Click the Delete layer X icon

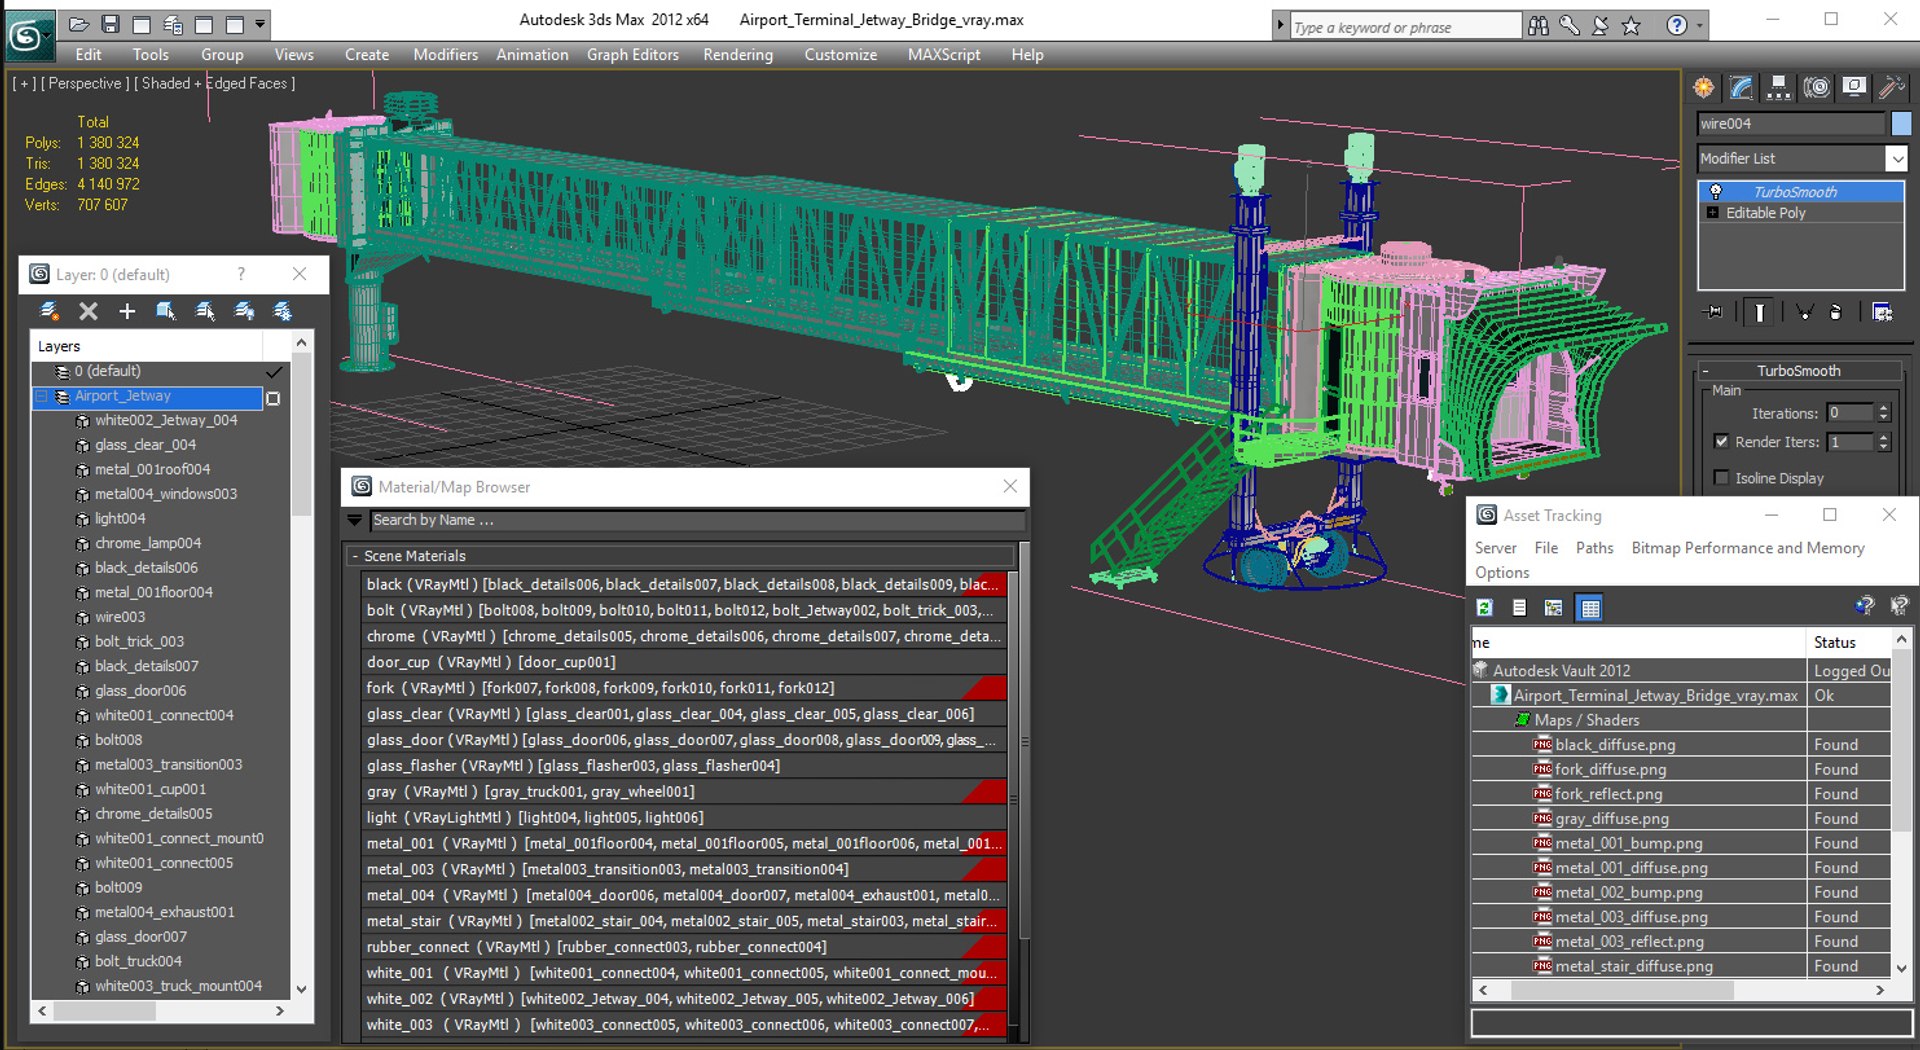tap(88, 311)
